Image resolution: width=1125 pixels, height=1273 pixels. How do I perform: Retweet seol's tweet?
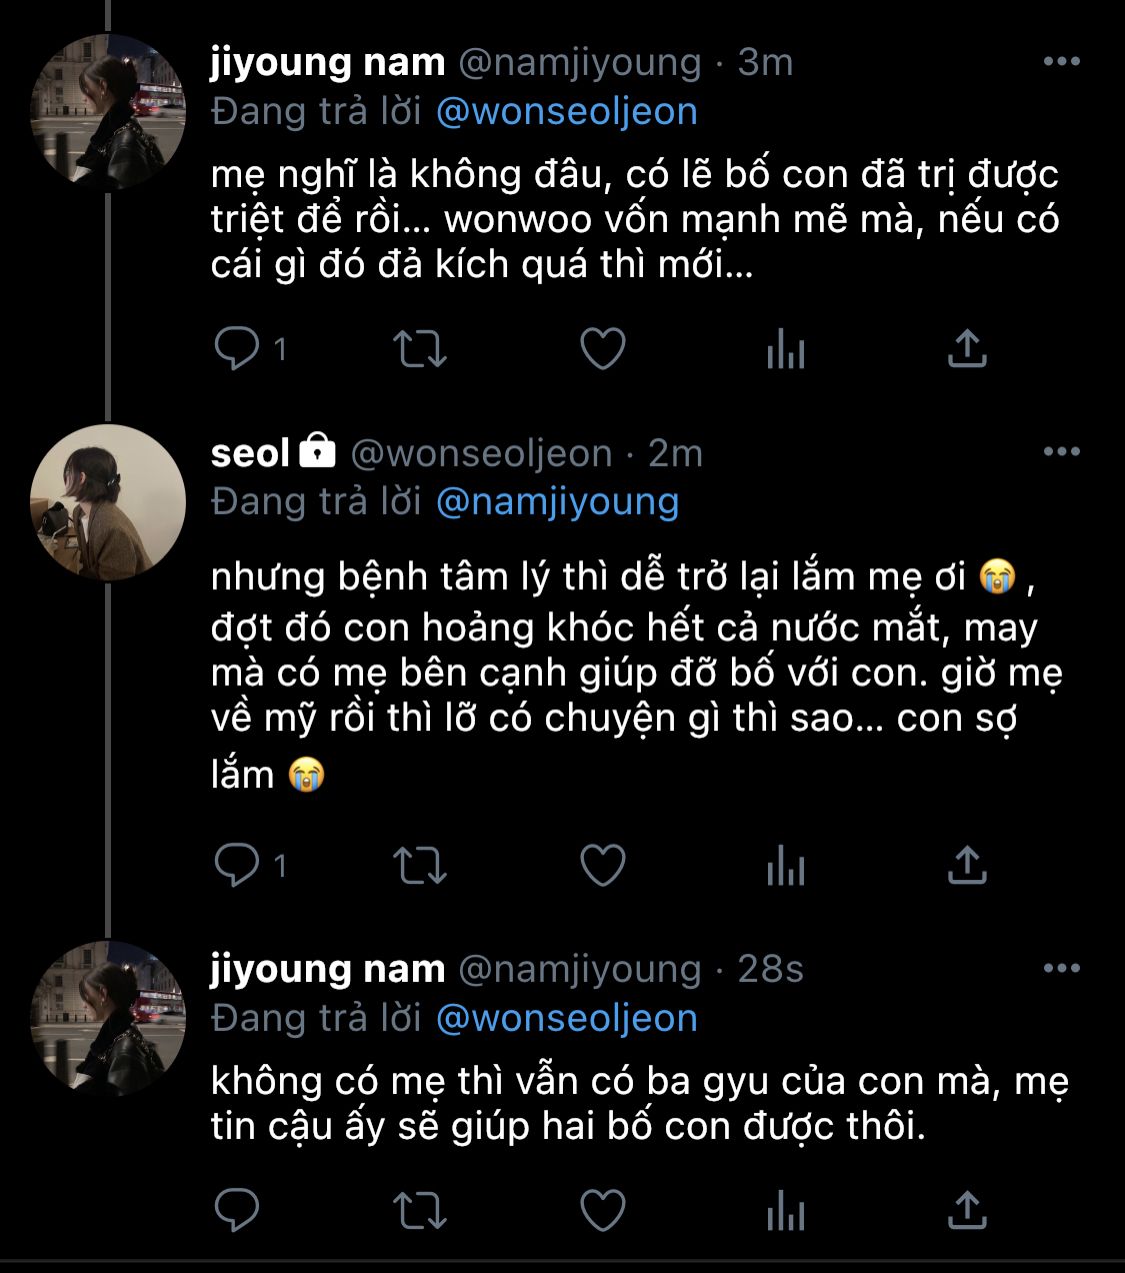[419, 865]
